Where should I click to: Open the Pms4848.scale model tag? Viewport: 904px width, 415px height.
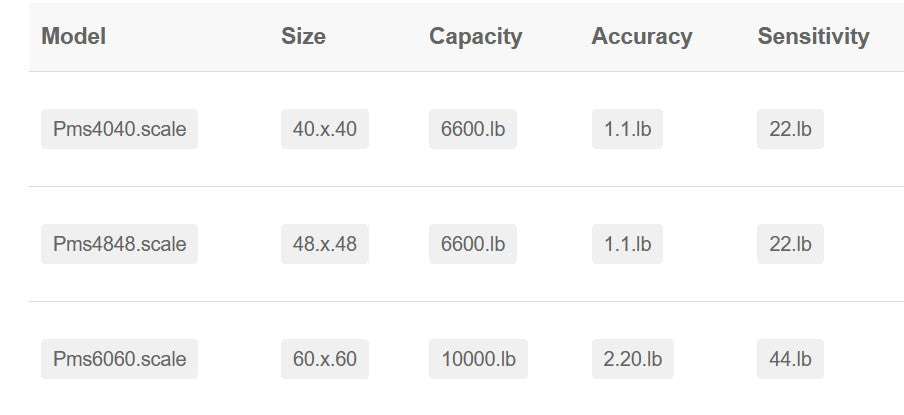[119, 244]
